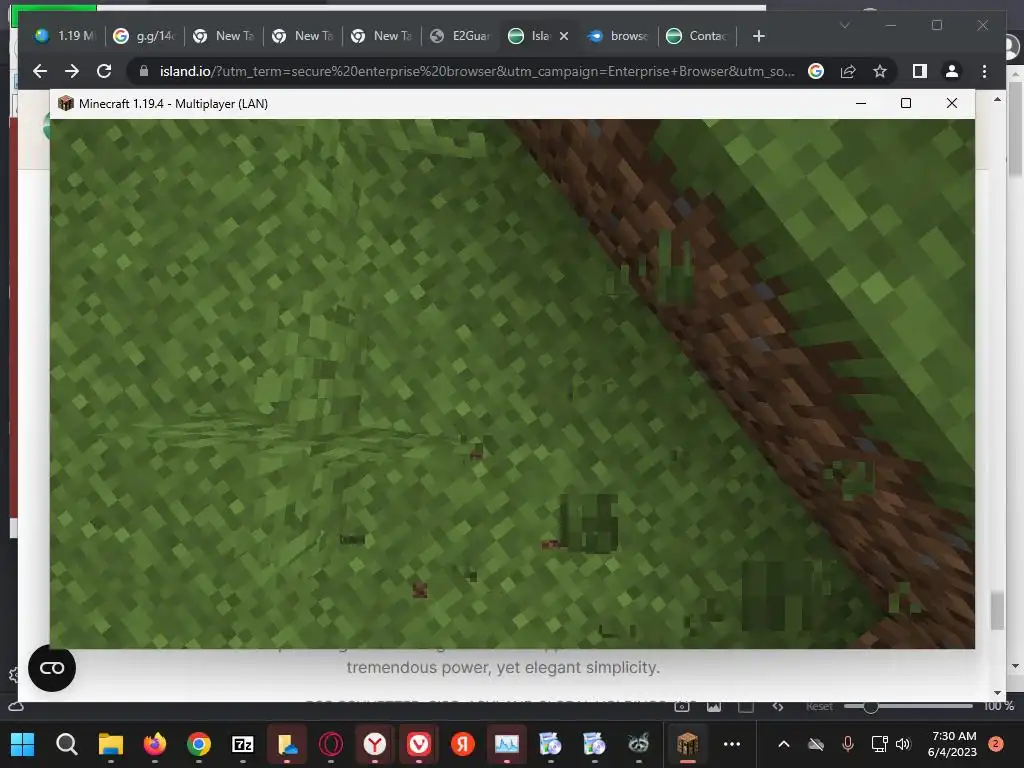Image resolution: width=1024 pixels, height=768 pixels.
Task: Maximize the Minecraft 1.19.4 window
Action: click(906, 103)
